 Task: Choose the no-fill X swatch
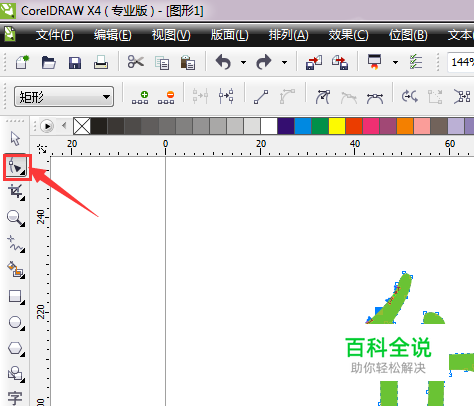82,126
